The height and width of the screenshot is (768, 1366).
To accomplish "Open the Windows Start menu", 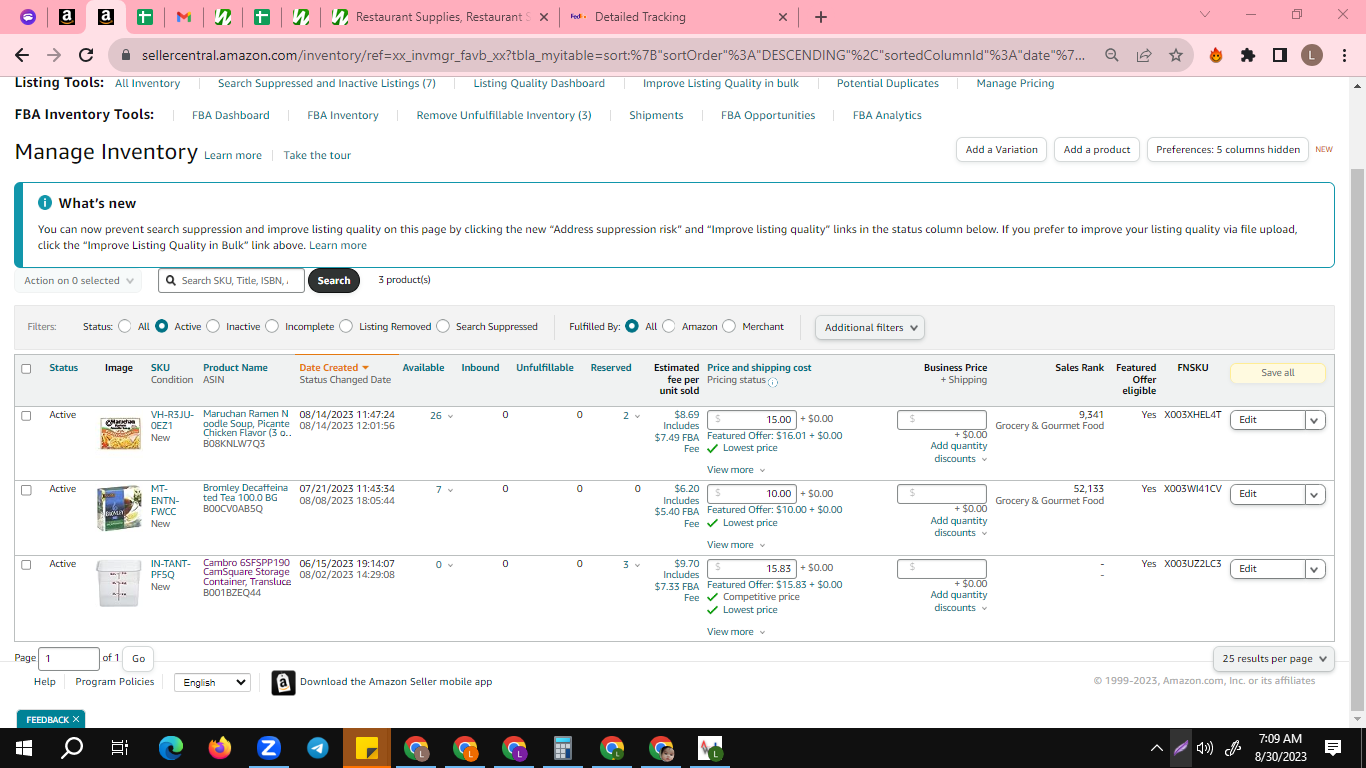I will tap(24, 747).
